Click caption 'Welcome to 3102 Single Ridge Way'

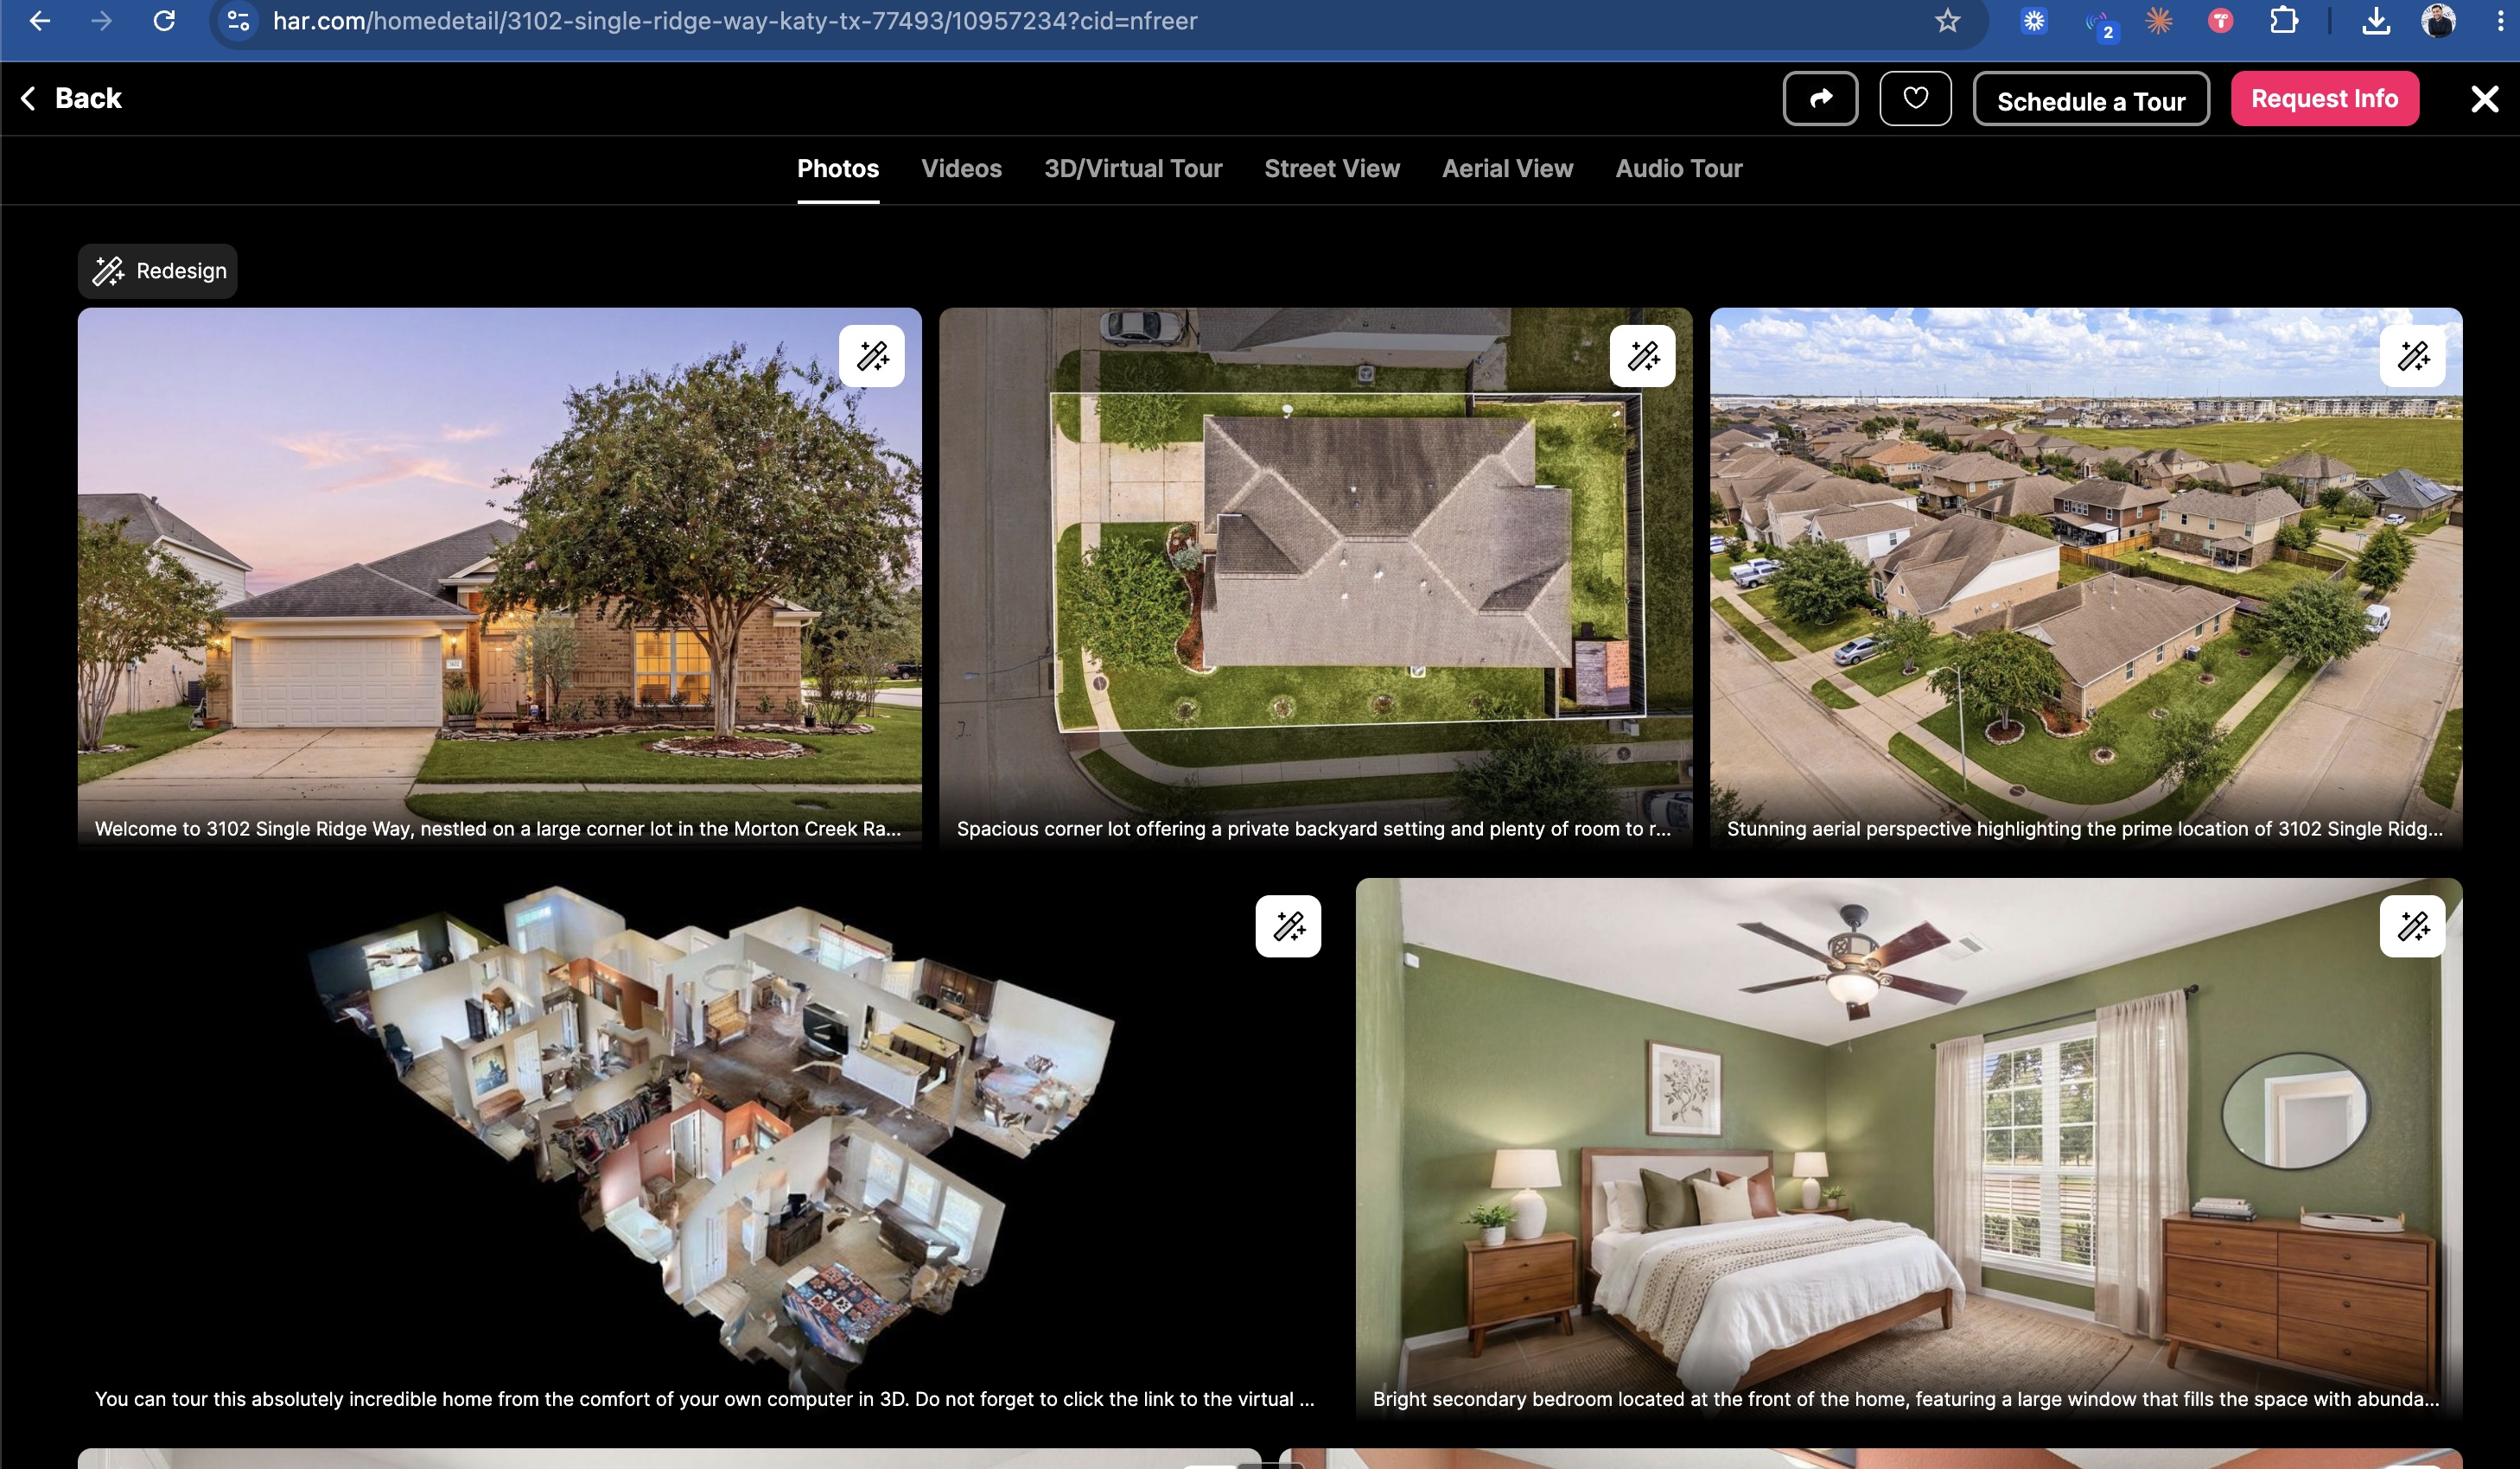498,829
